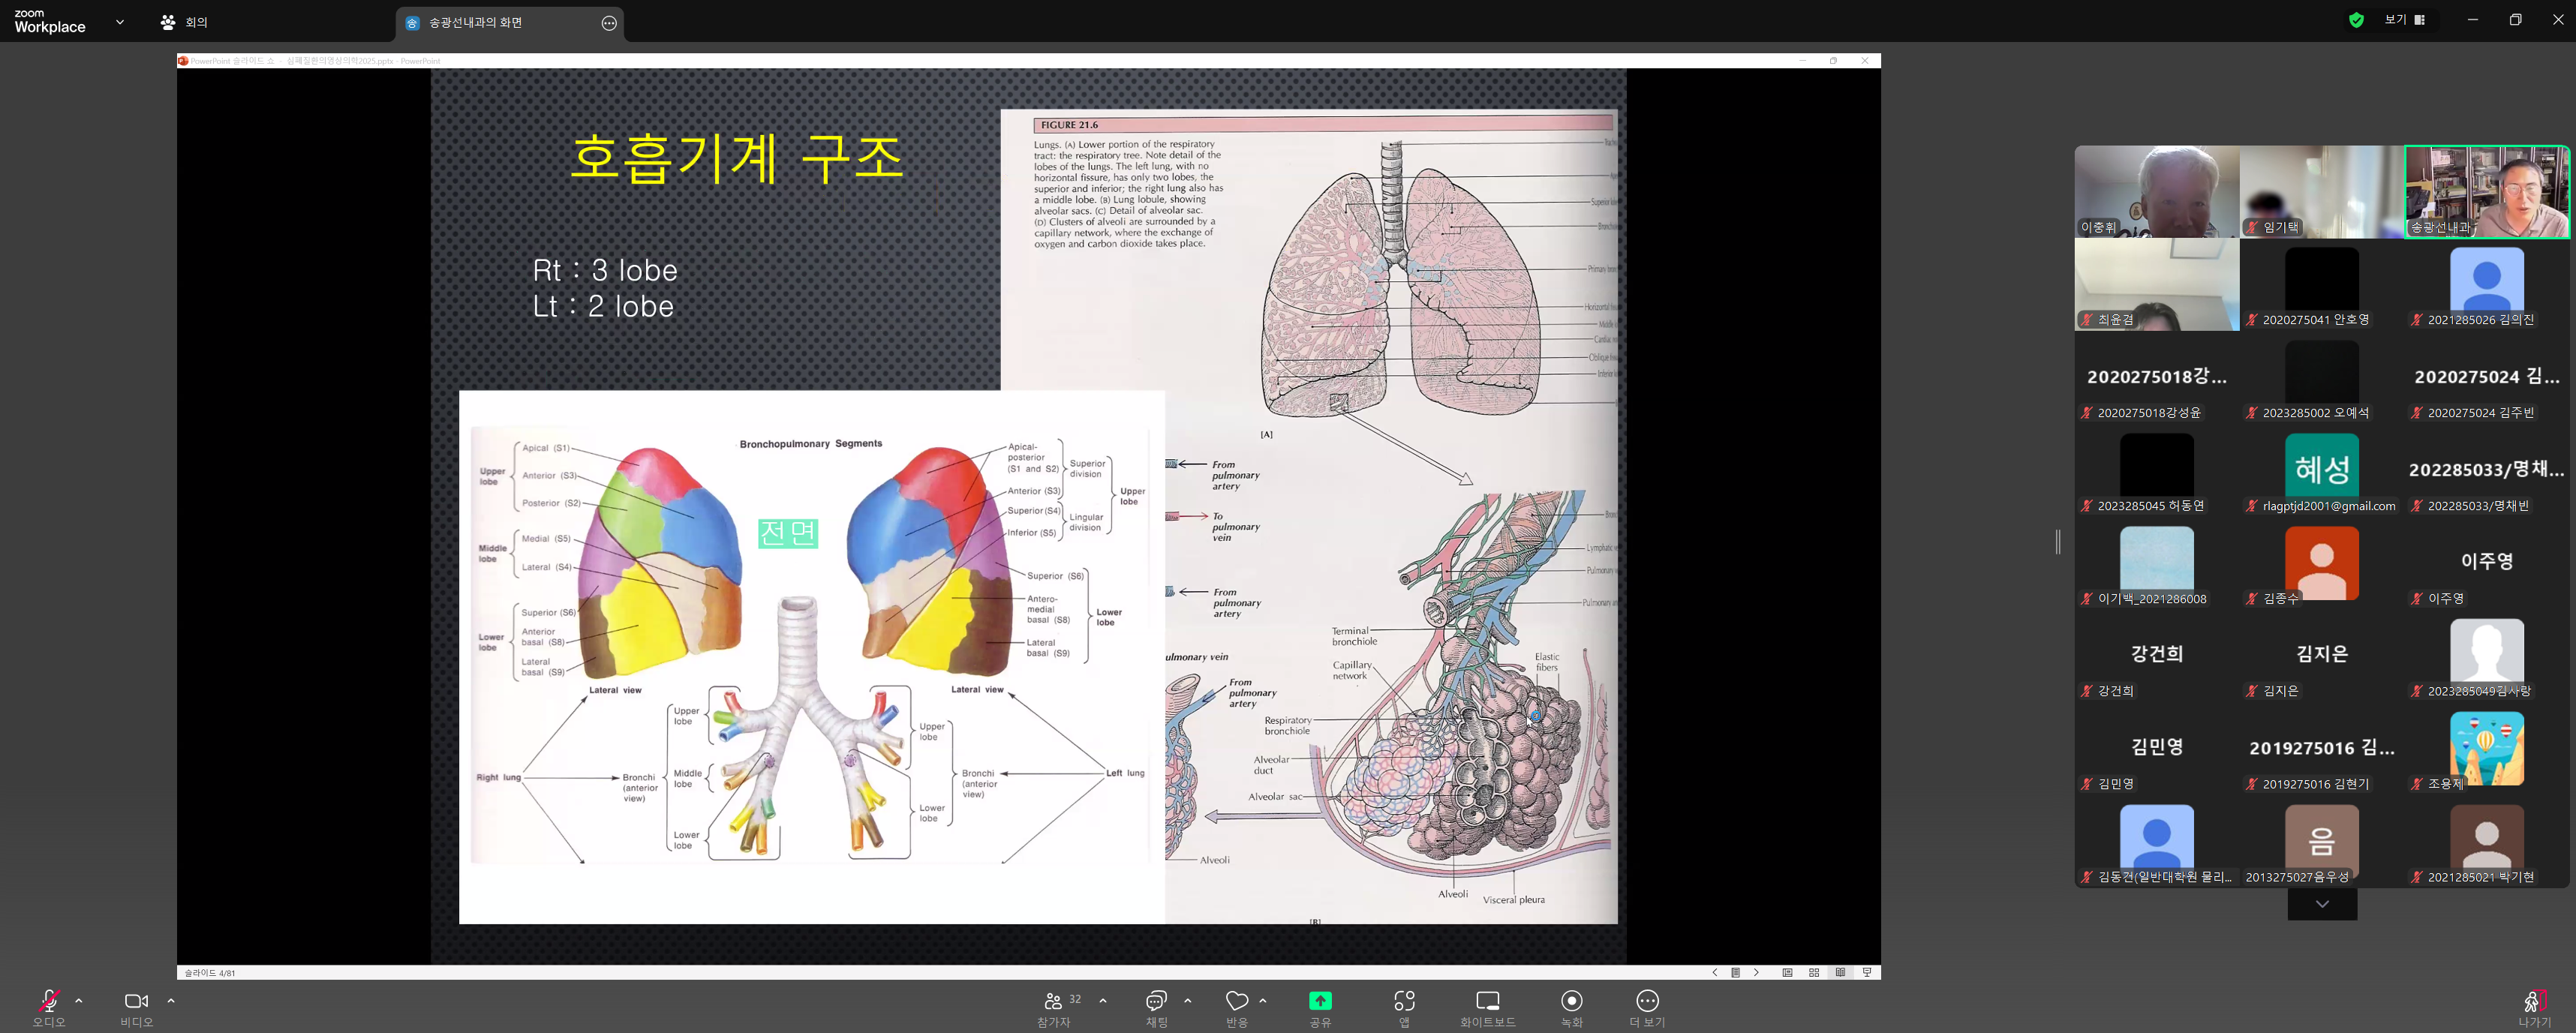Open the whiteboard tool
The image size is (2576, 1033).
(1487, 1001)
